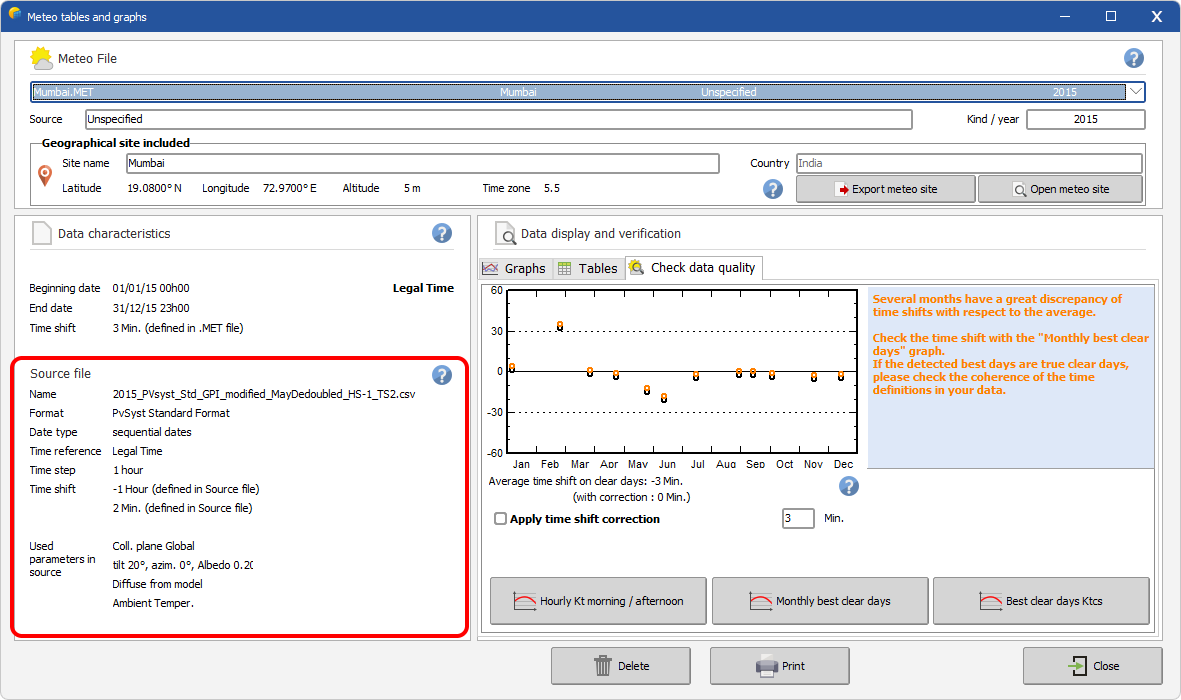The height and width of the screenshot is (700, 1181).
Task: Open Best clear days Ktcs graph
Action: [x=1041, y=601]
